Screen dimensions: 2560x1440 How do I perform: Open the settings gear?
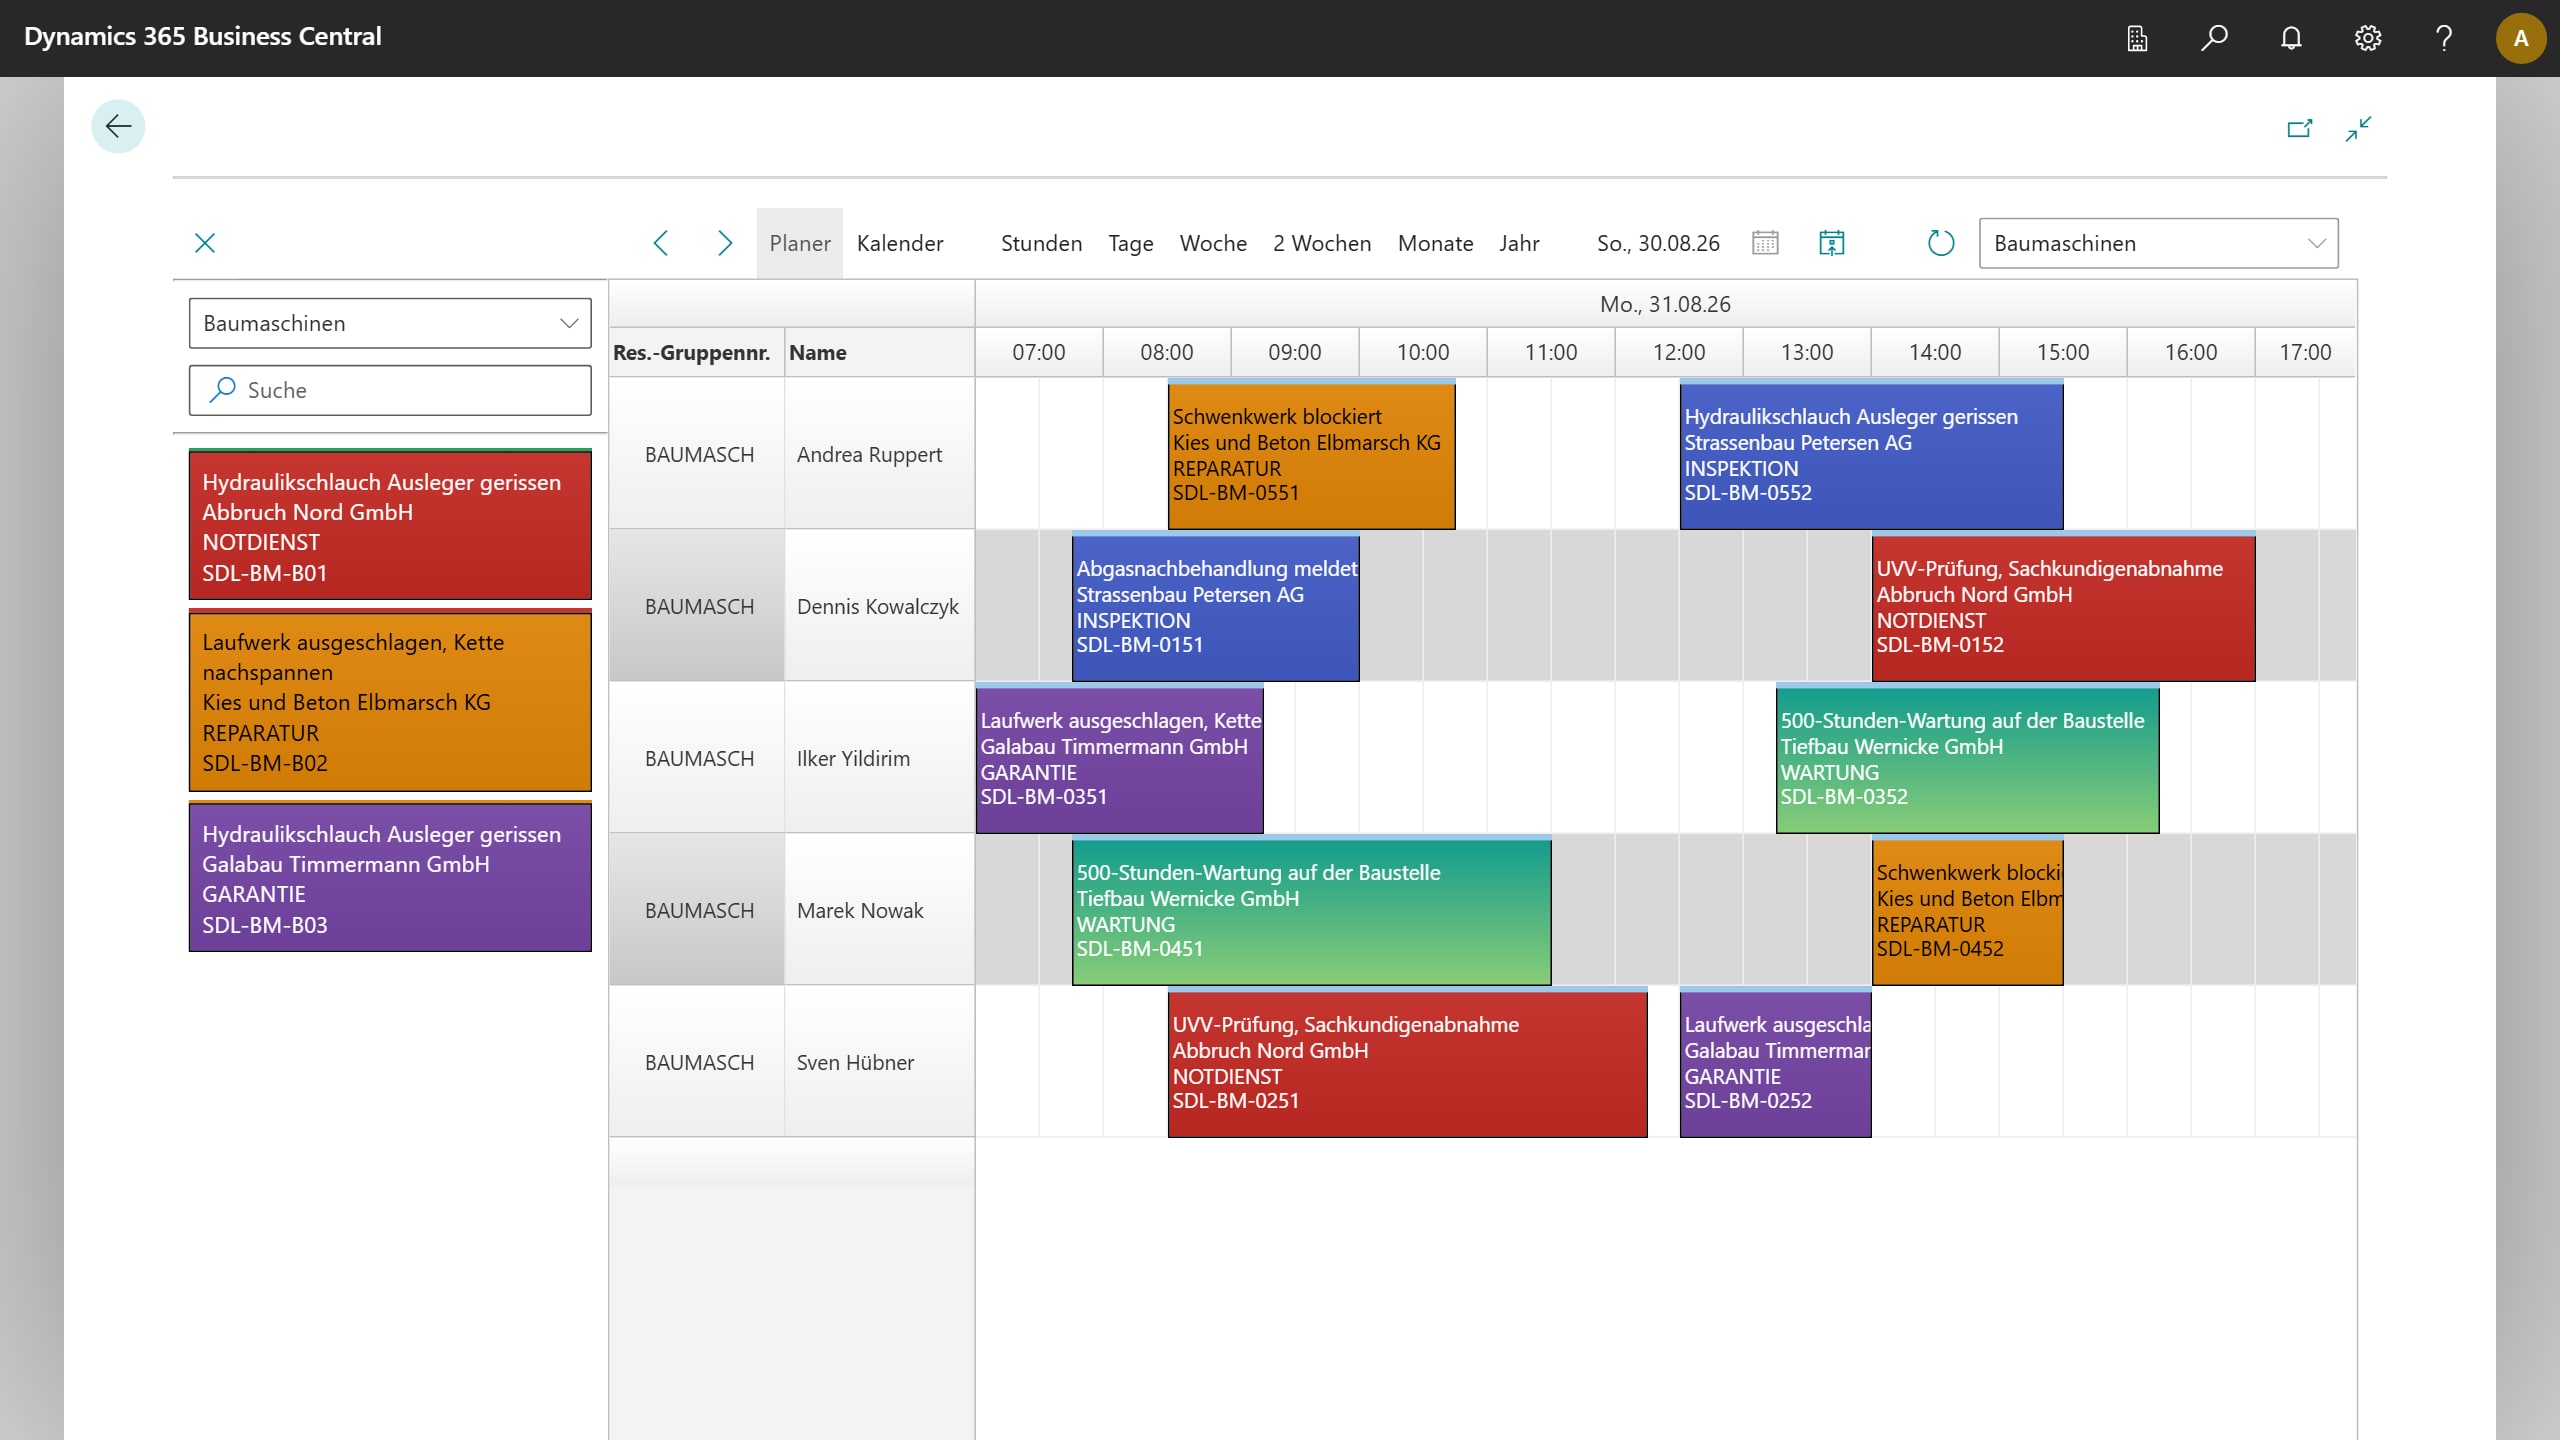(x=2367, y=38)
